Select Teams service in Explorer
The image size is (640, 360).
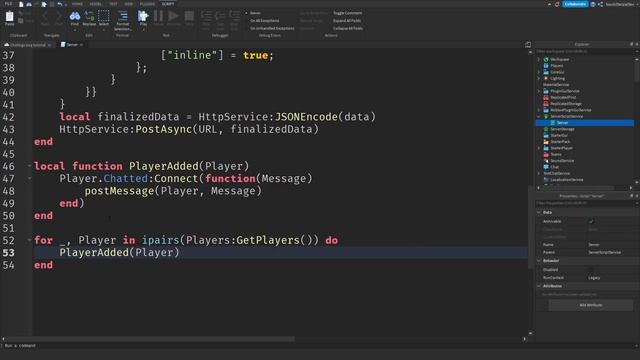click(556, 154)
